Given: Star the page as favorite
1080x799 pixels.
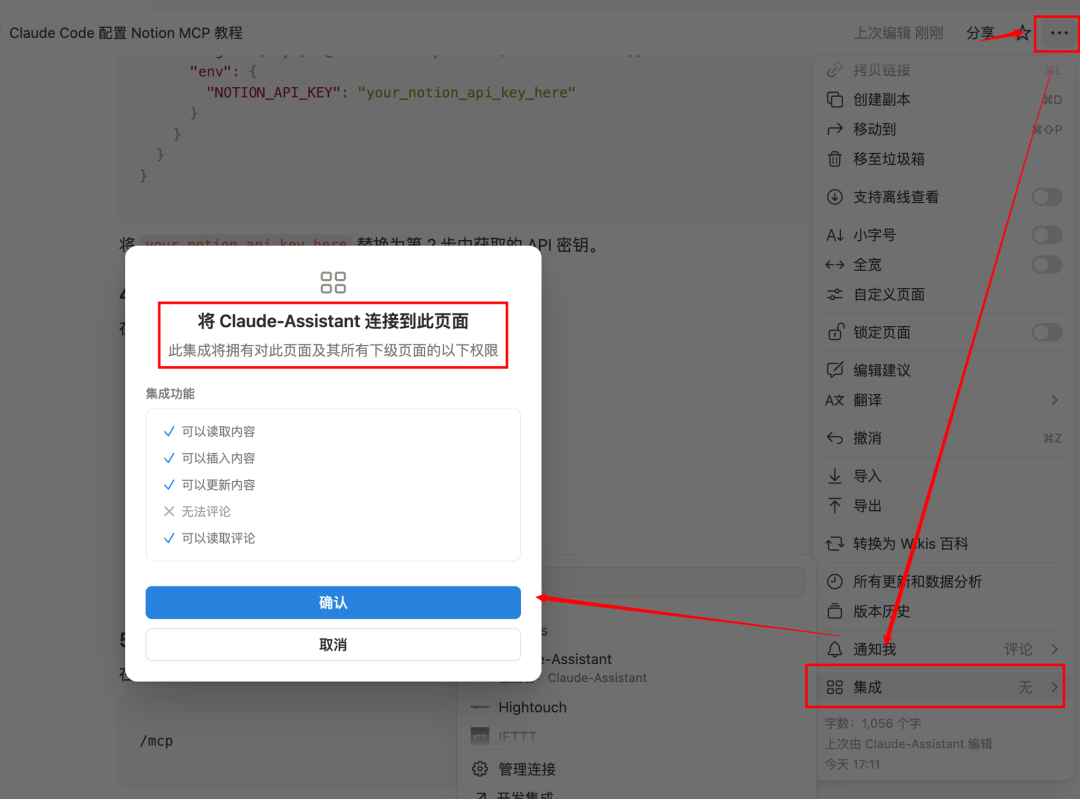Looking at the screenshot, I should coord(1023,32).
